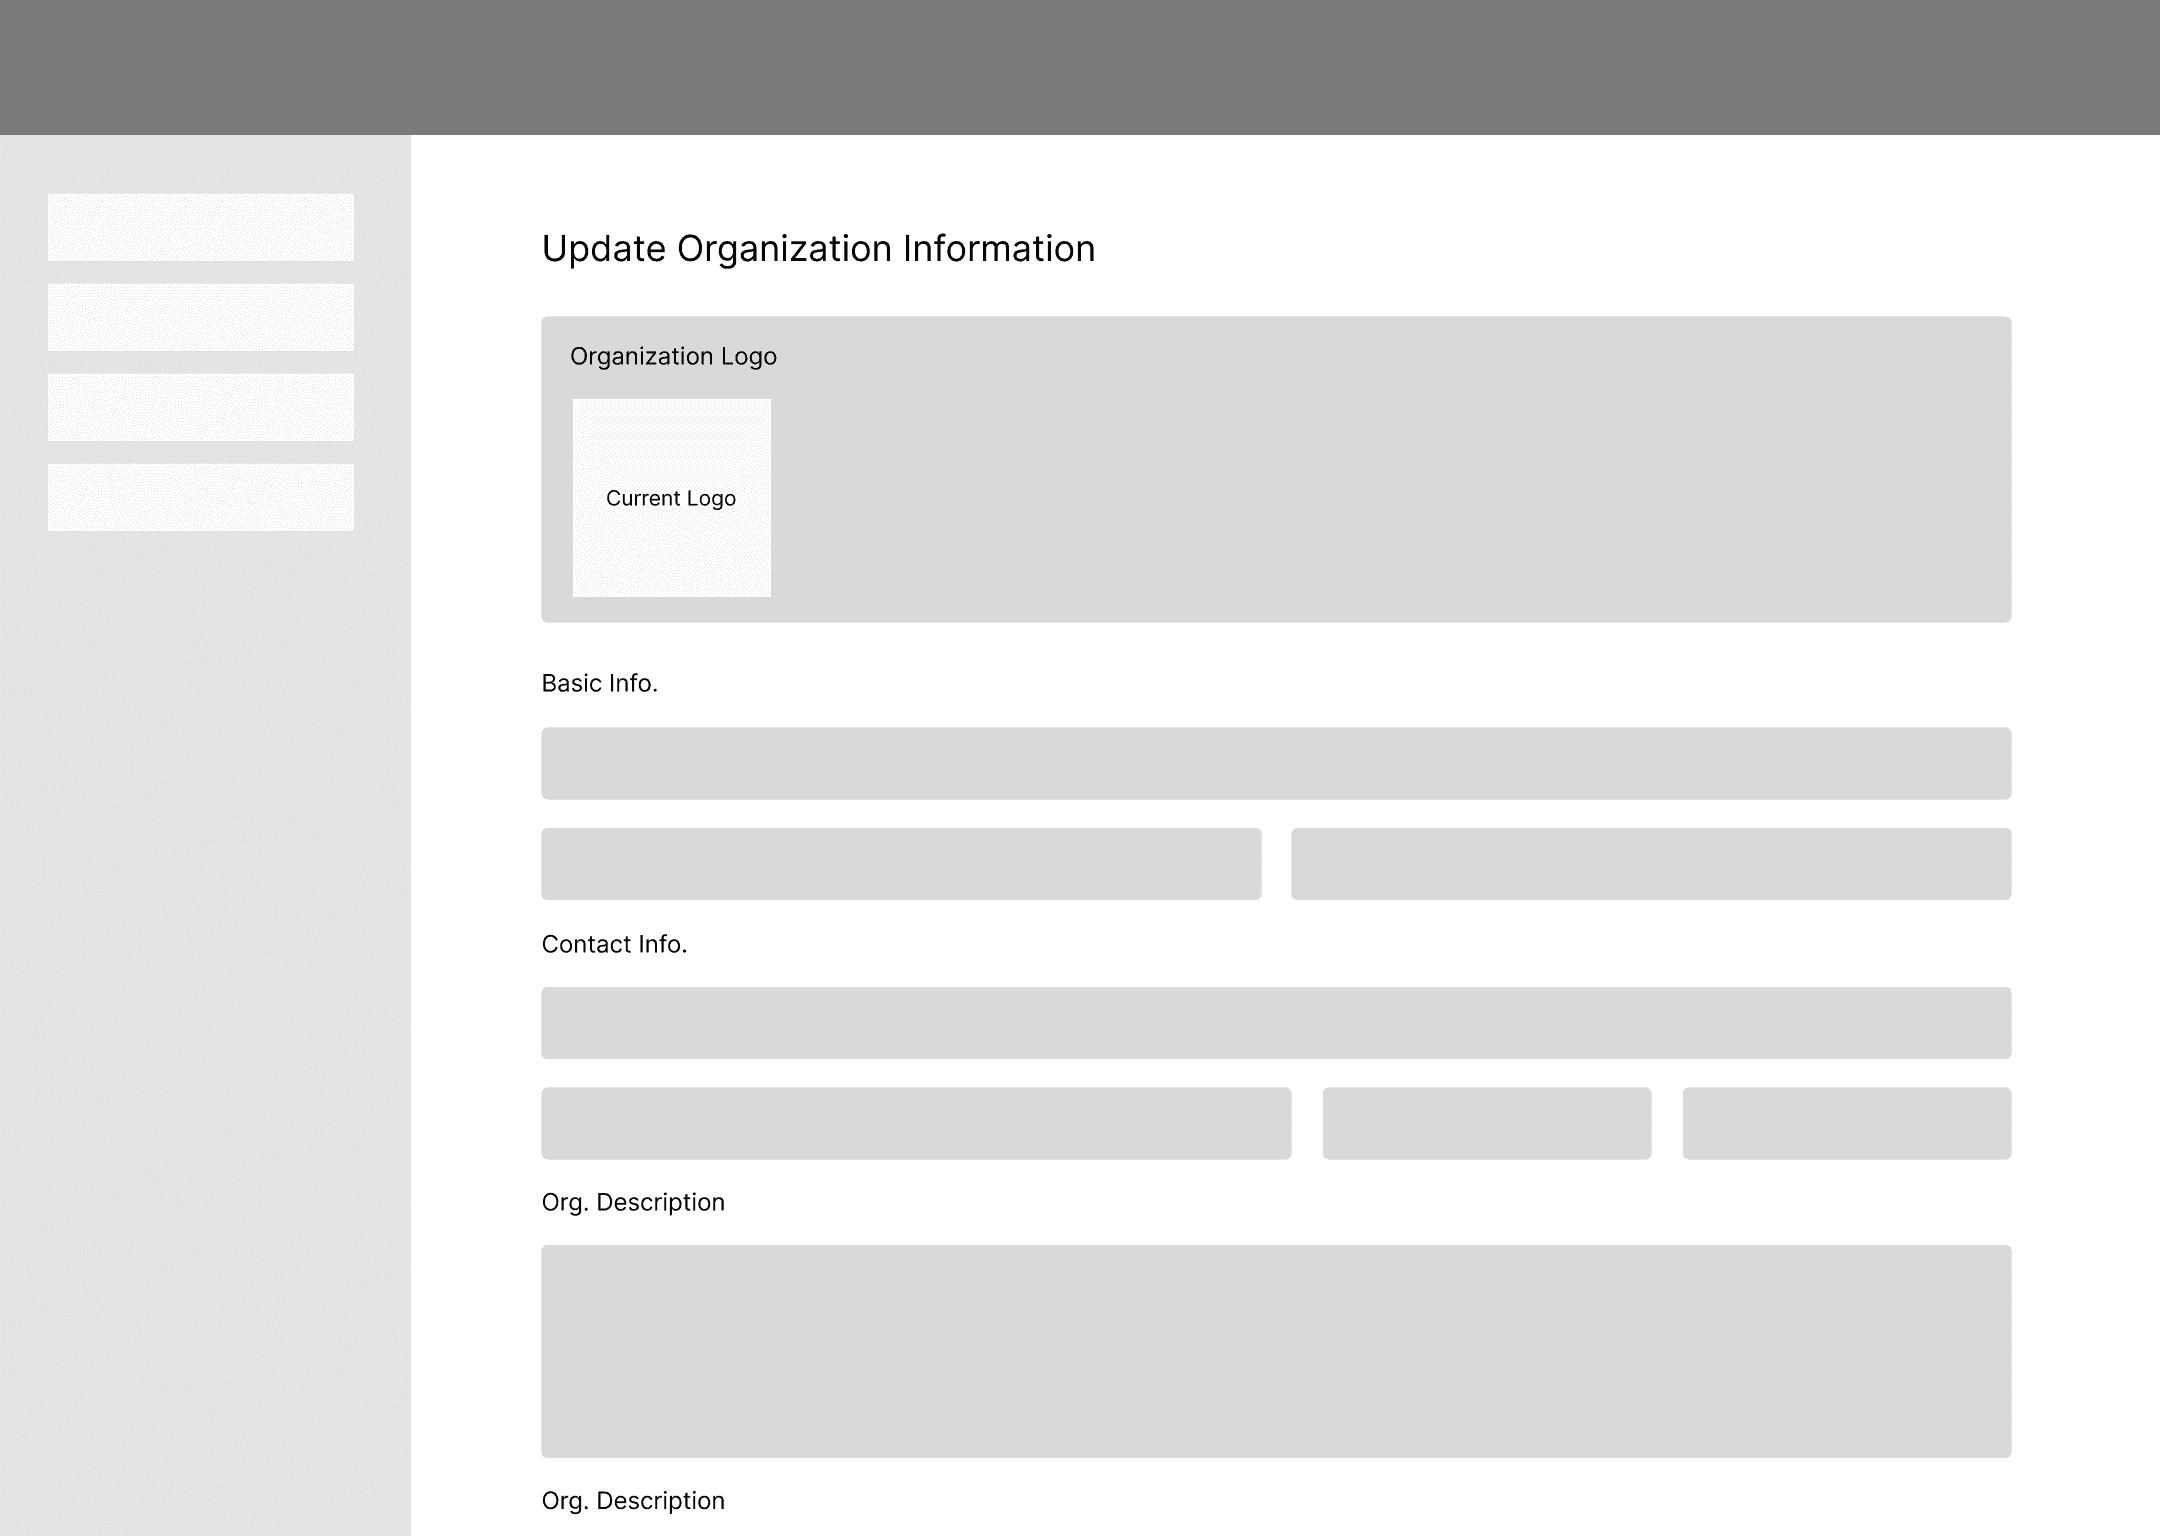Viewport: 2160px width, 1536px height.
Task: Click the rightmost small Contact Info field
Action: tap(1846, 1123)
